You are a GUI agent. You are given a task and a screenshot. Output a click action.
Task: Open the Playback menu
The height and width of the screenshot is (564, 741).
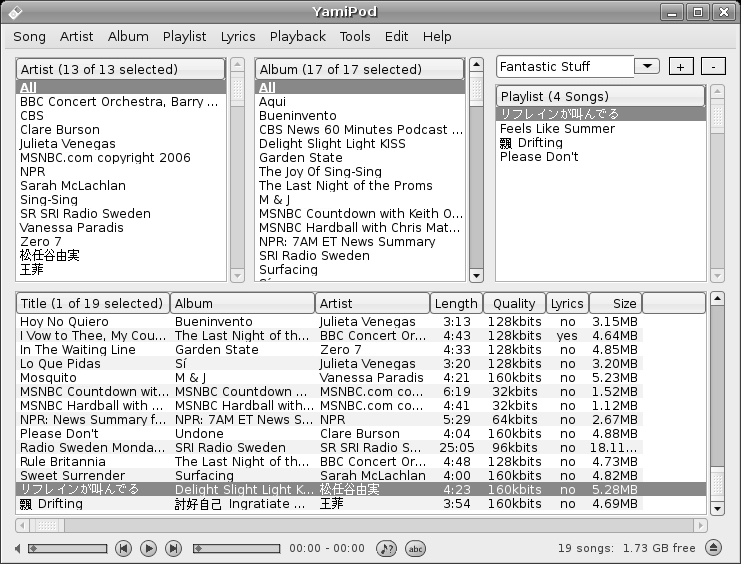pyautogui.click(x=297, y=36)
